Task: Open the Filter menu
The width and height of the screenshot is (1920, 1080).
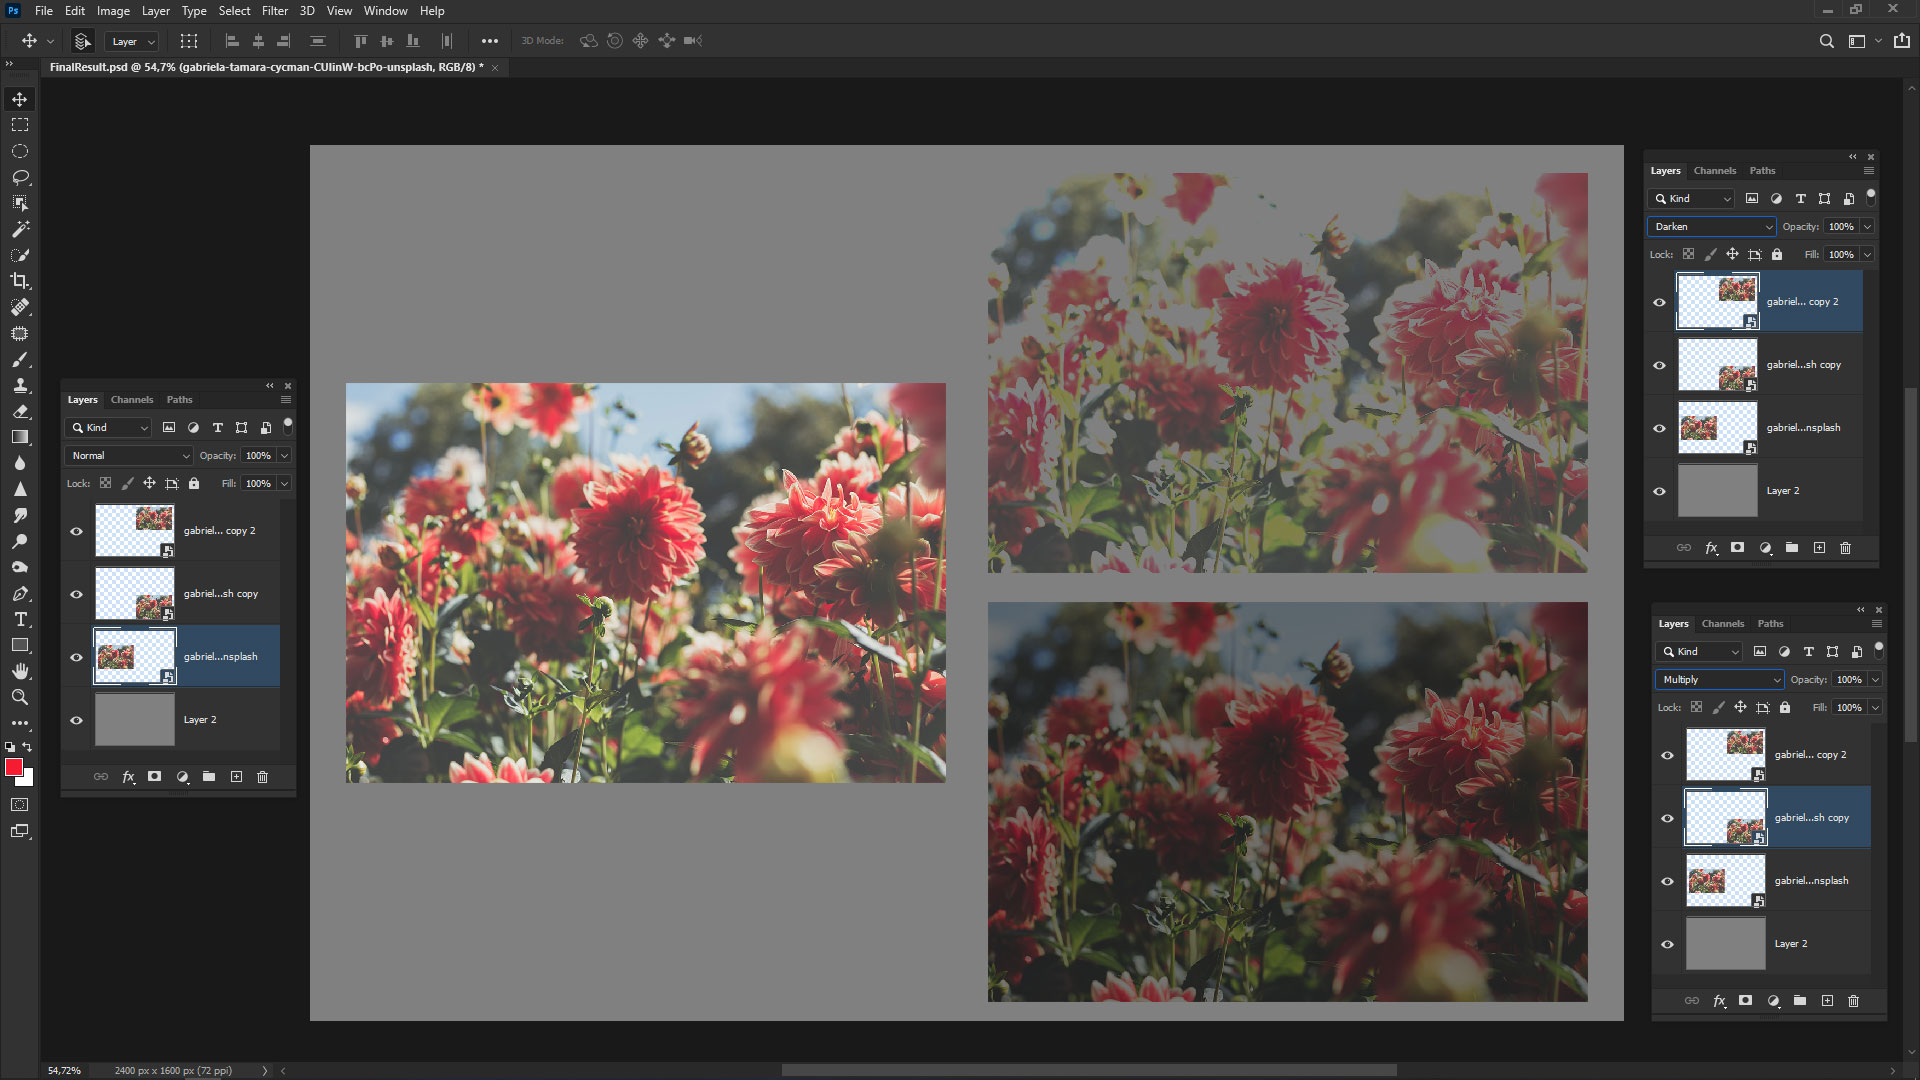Action: pos(275,11)
